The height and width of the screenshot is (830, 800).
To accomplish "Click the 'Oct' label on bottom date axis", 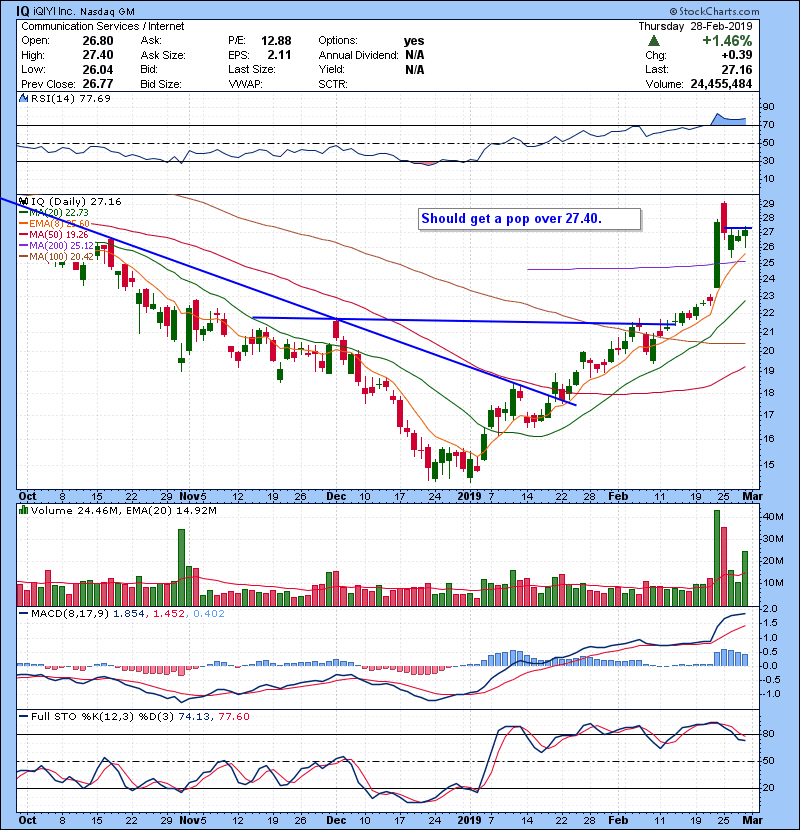I will pyautogui.click(x=28, y=820).
